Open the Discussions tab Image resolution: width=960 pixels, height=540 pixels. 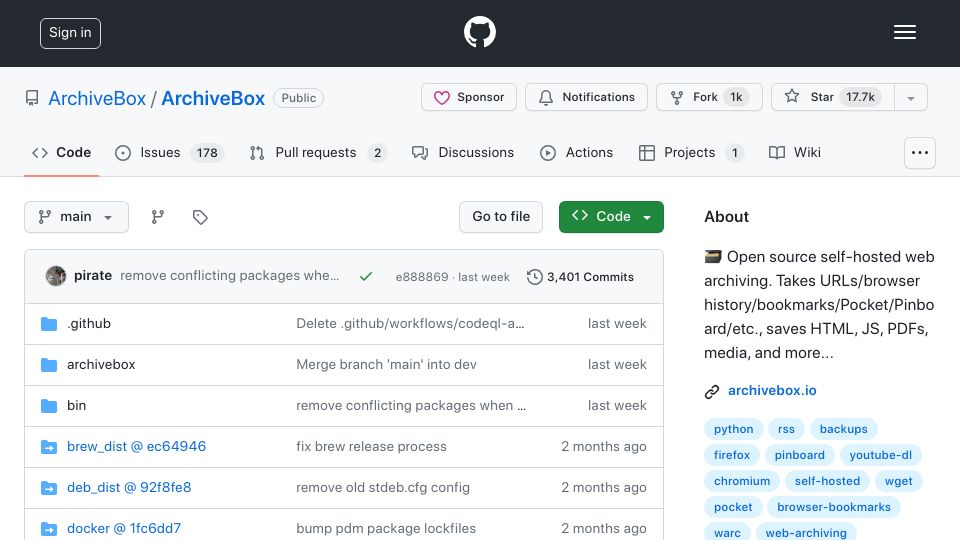click(x=463, y=152)
